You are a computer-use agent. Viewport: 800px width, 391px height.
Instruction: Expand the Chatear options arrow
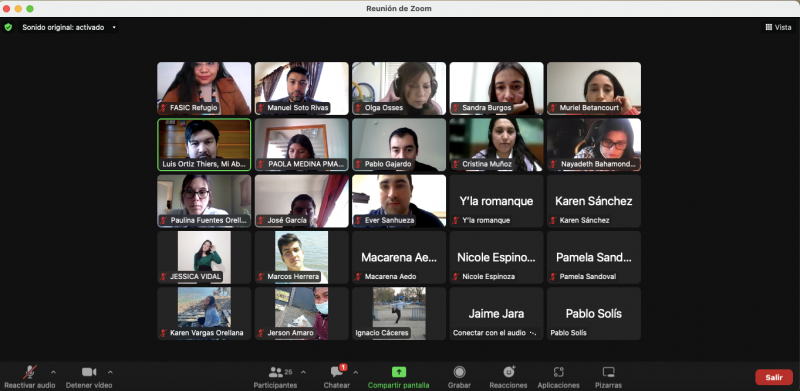click(x=356, y=372)
